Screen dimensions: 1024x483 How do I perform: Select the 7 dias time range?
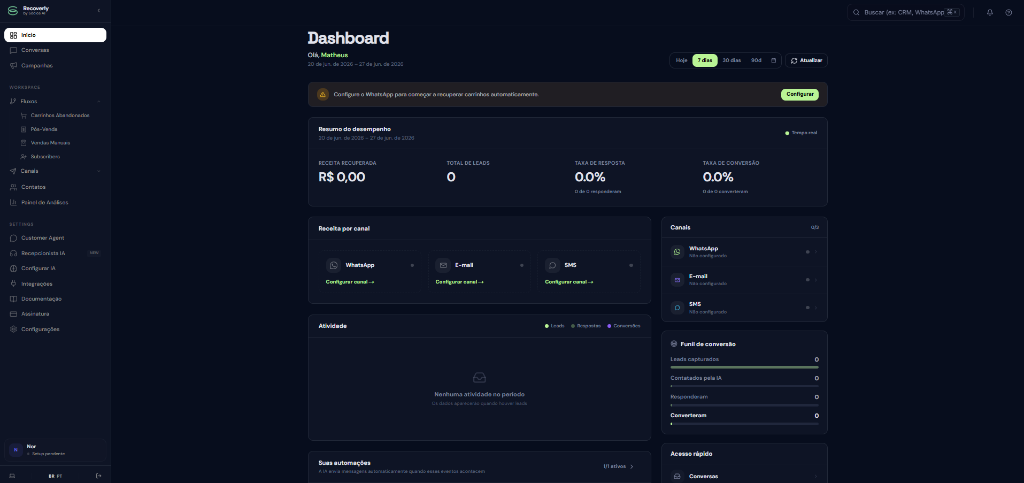tap(705, 61)
